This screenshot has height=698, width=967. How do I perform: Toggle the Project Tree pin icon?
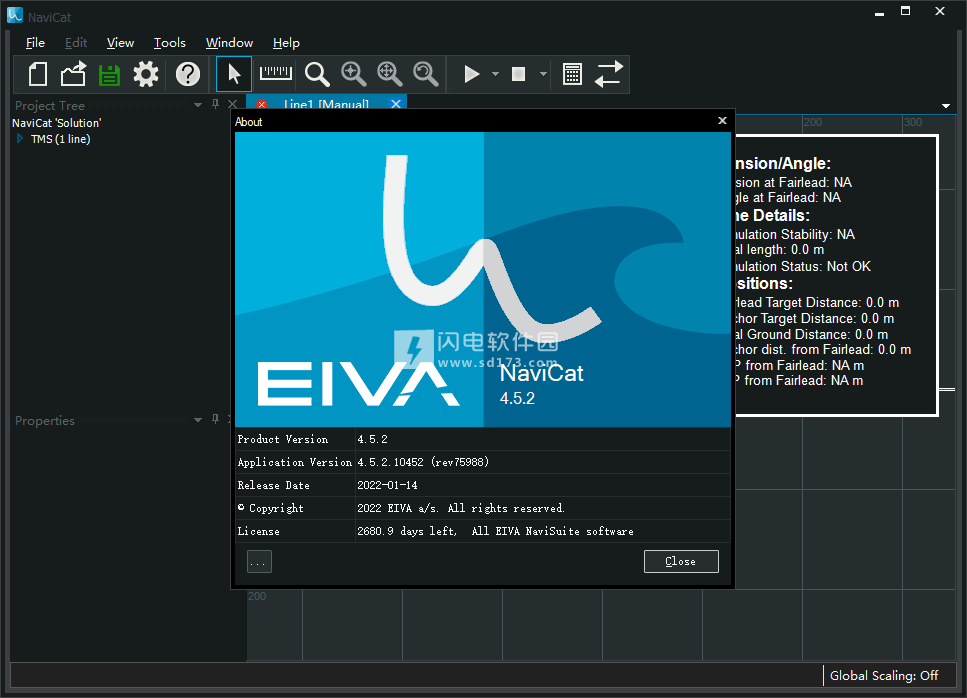(x=215, y=104)
